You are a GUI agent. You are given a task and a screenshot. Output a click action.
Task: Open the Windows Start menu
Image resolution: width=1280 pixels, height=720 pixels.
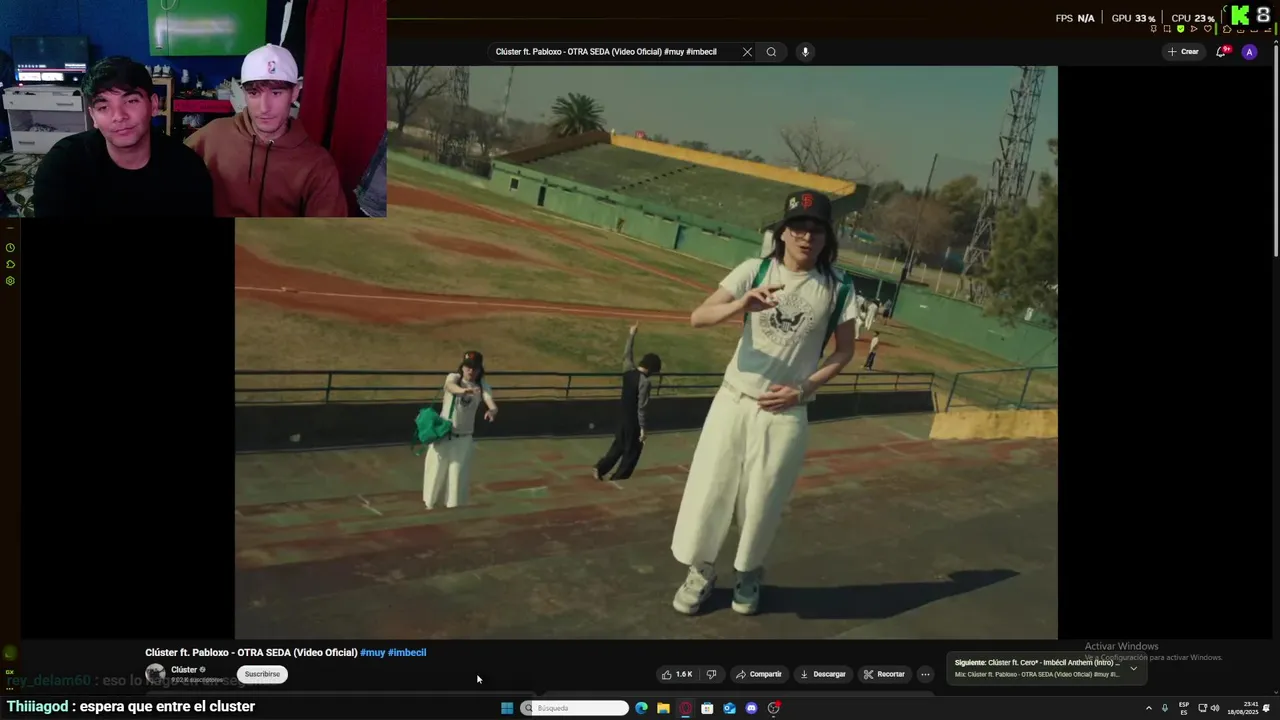[x=507, y=708]
